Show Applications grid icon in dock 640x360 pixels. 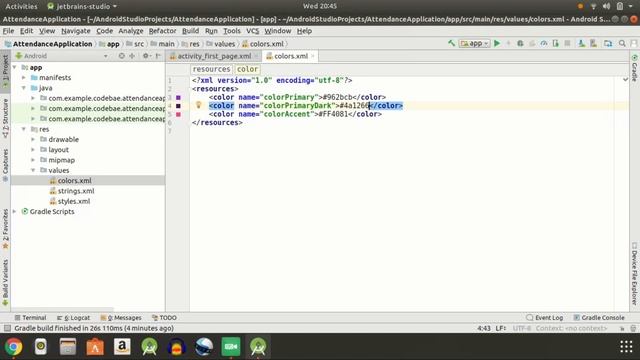pyautogui.click(x=626, y=347)
